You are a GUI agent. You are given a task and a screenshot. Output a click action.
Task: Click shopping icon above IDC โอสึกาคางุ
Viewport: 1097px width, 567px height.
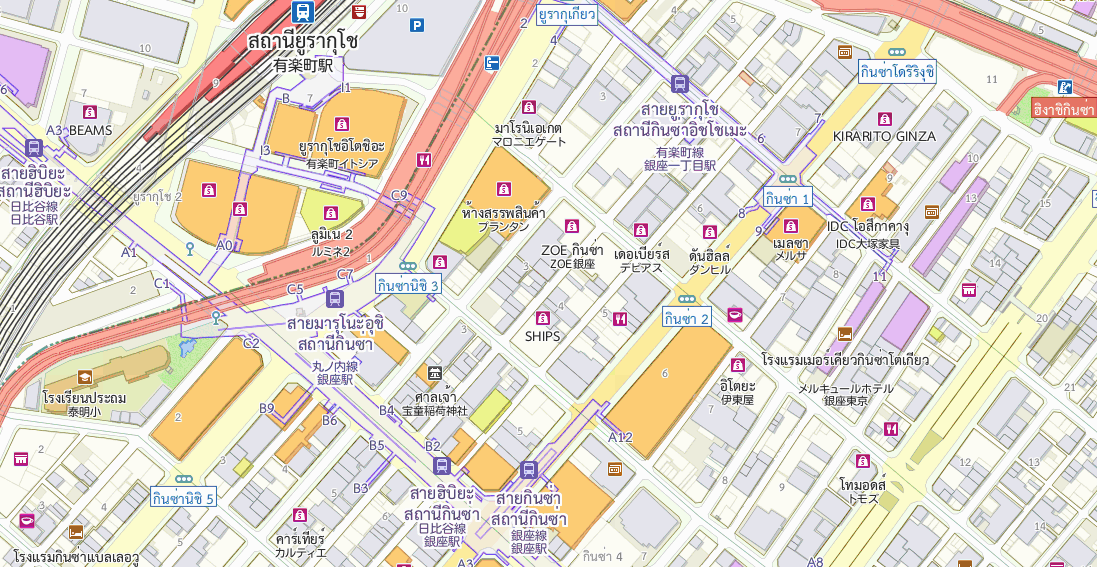pos(868,204)
